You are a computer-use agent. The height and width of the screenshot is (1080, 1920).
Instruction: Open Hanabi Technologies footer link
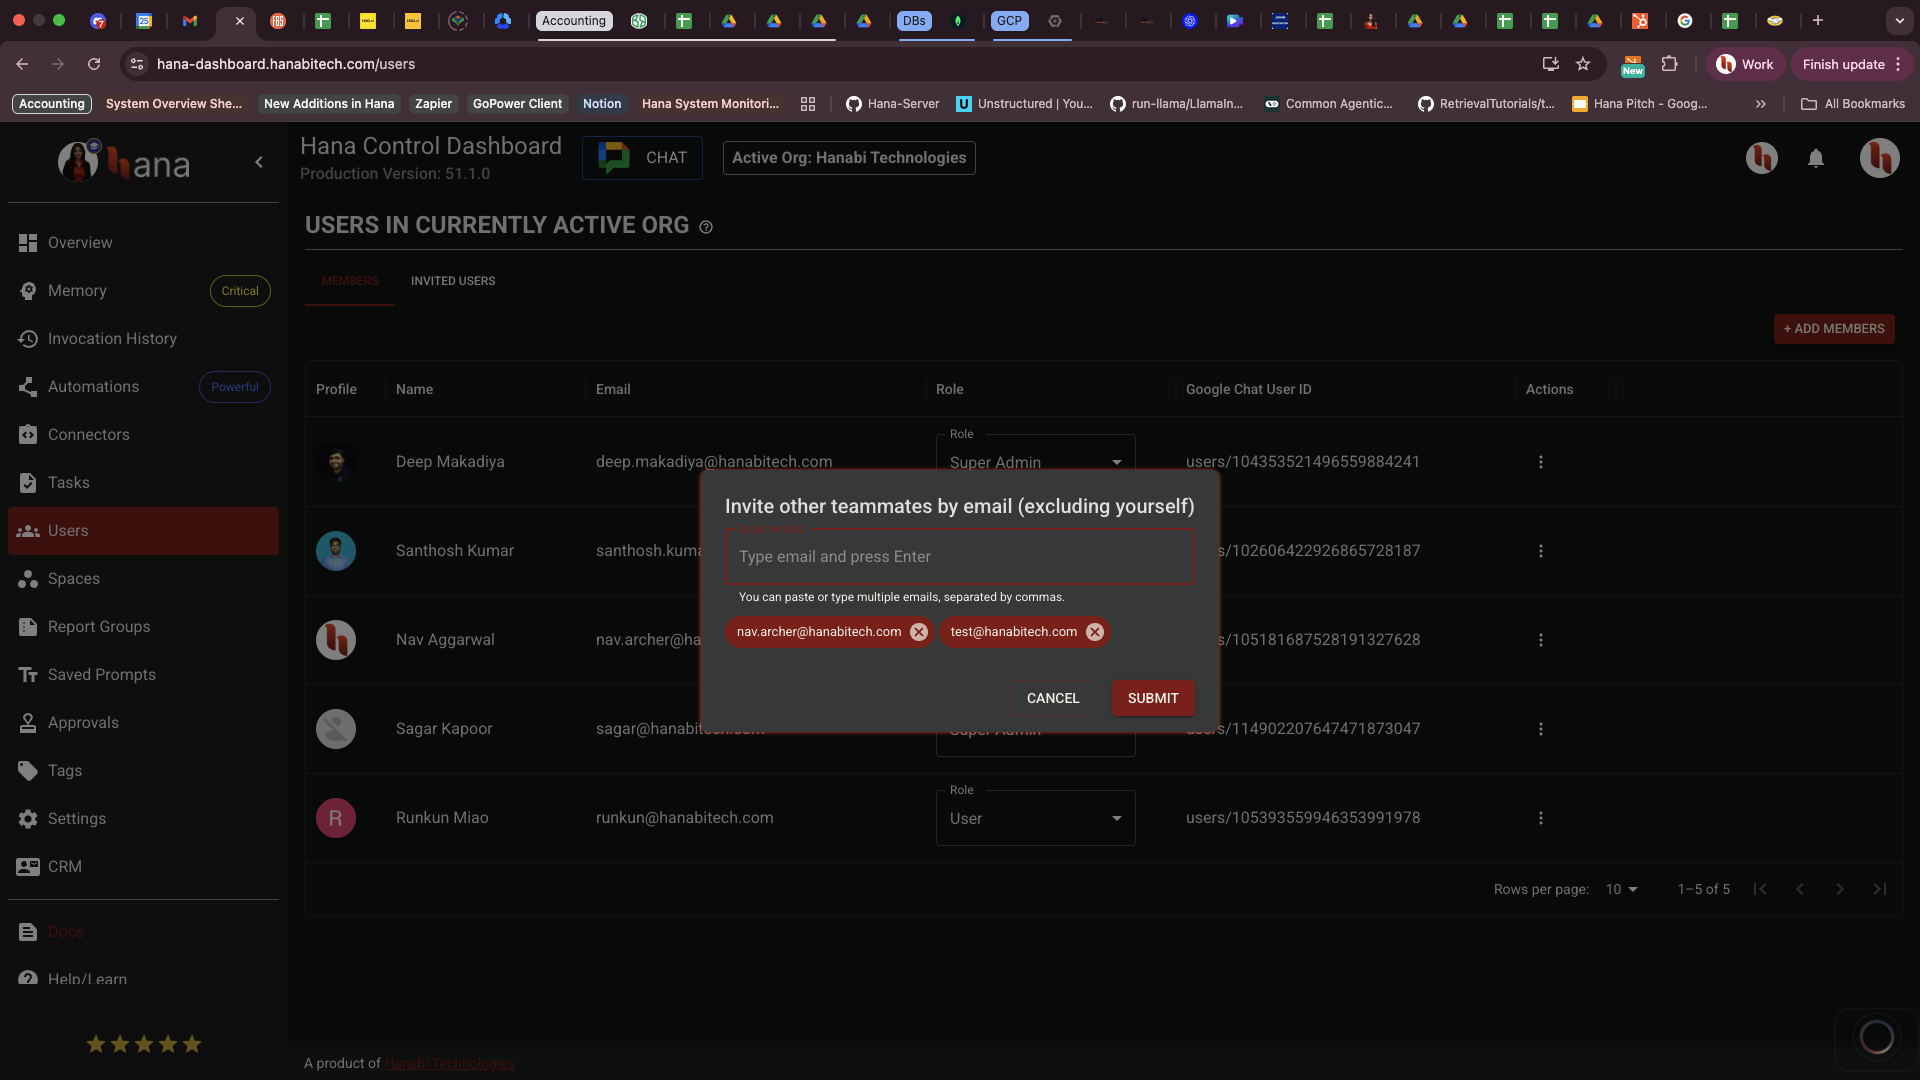click(x=450, y=1063)
